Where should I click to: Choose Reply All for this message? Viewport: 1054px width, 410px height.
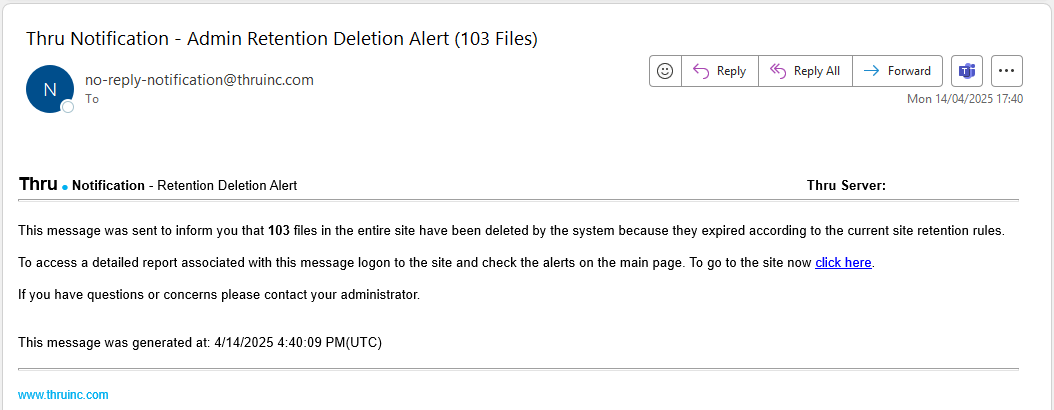(805, 71)
